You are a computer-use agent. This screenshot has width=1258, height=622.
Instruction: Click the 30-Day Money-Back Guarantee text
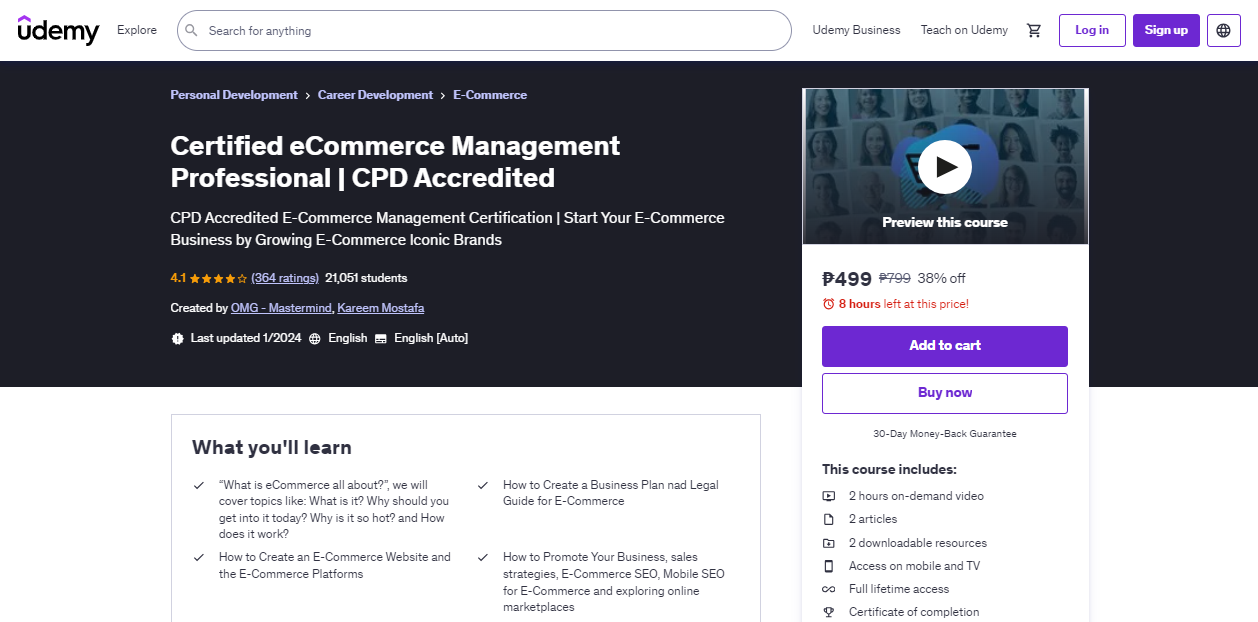(x=945, y=434)
